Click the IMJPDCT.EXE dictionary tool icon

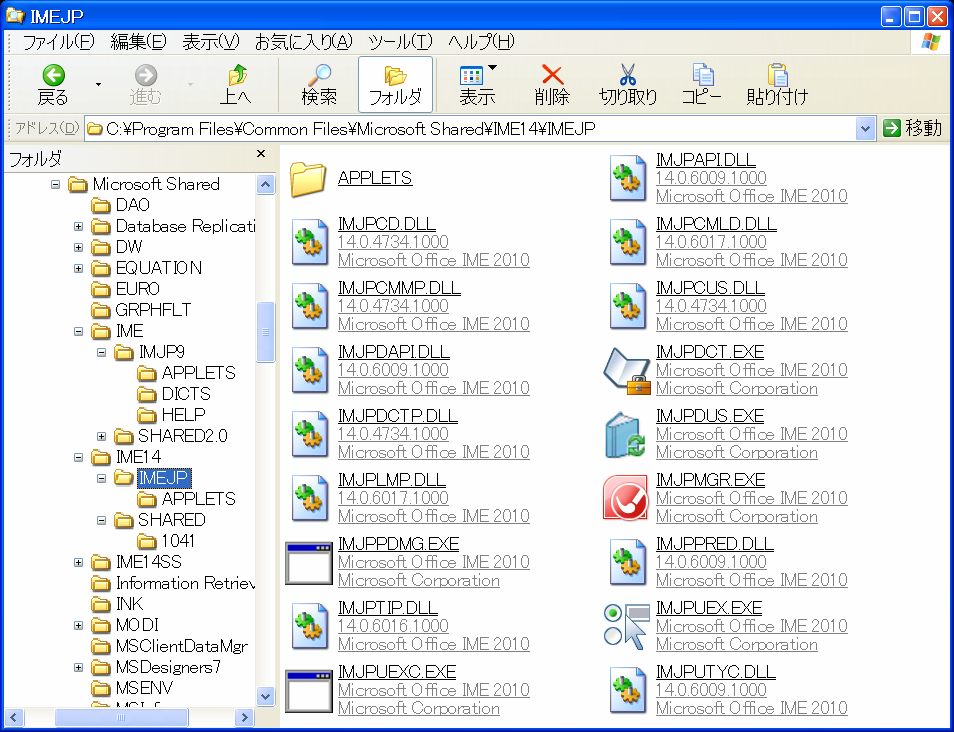tap(627, 371)
